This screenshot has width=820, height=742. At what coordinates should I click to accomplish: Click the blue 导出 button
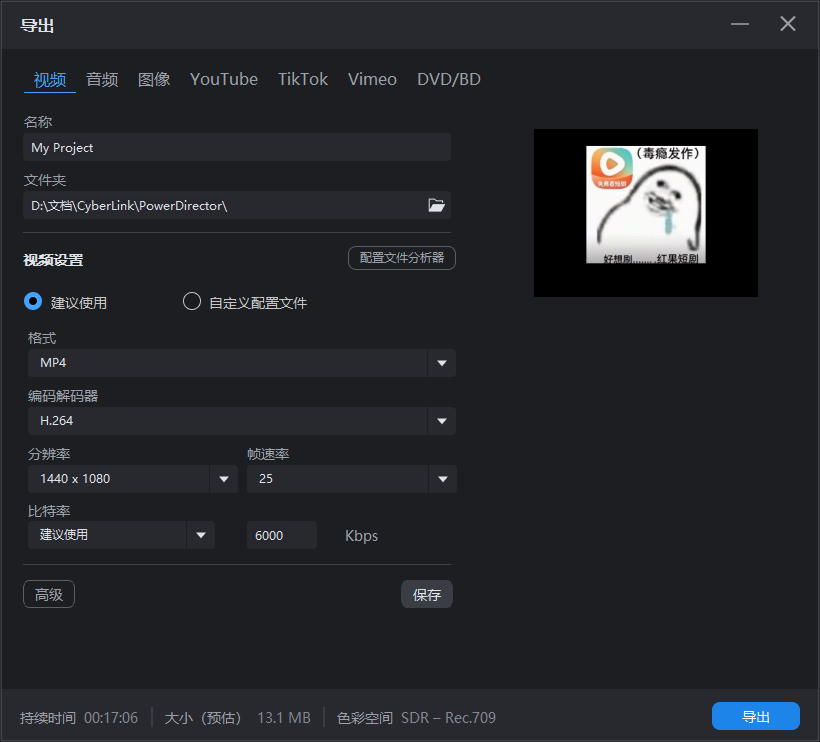[x=756, y=716]
